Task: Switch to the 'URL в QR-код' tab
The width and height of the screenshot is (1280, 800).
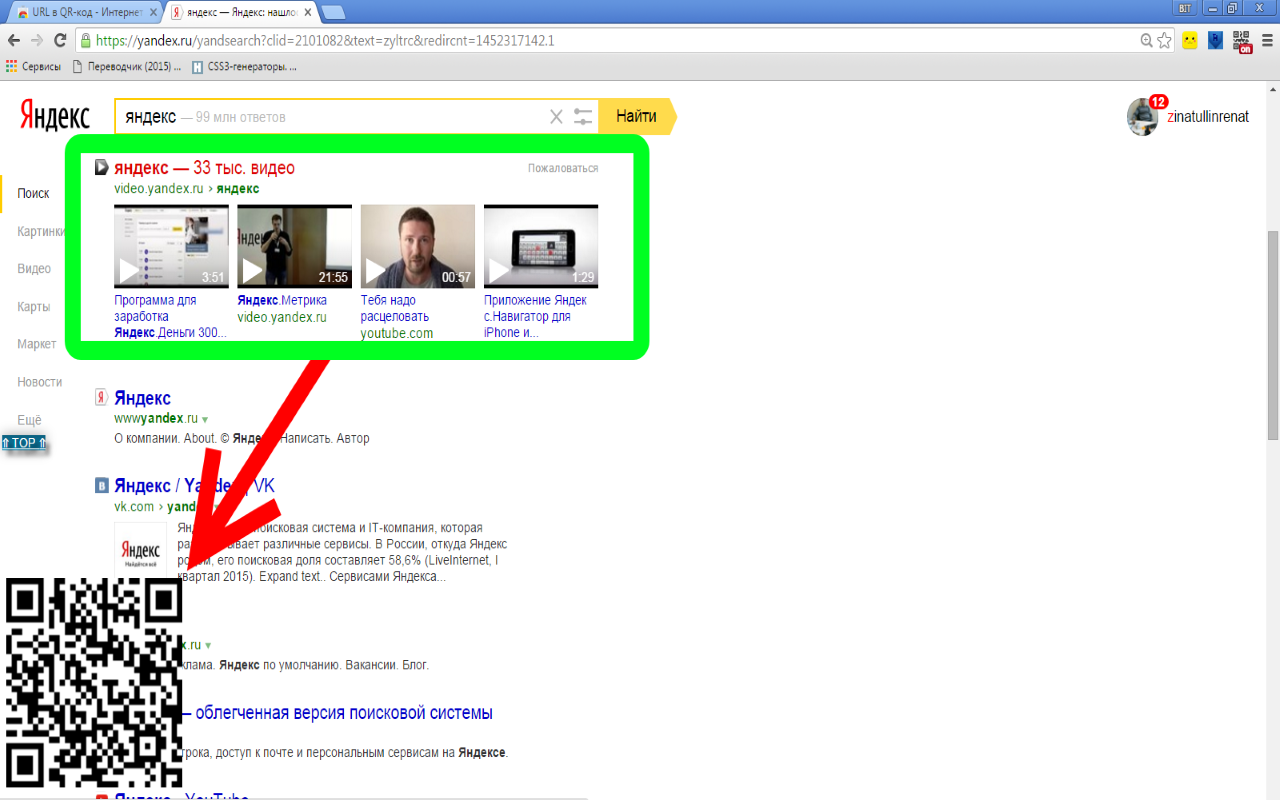Action: [85, 12]
